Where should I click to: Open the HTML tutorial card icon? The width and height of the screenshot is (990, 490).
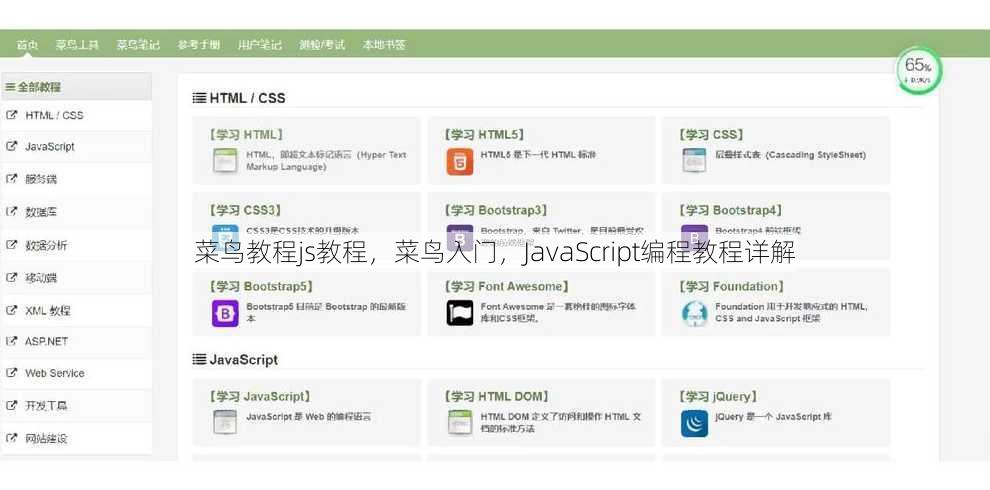point(225,160)
